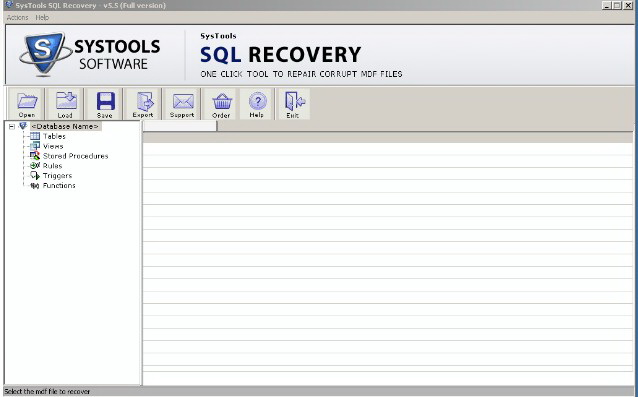This screenshot has height=397, width=638.
Task: Click the Rules node icon
Action: tap(35, 166)
